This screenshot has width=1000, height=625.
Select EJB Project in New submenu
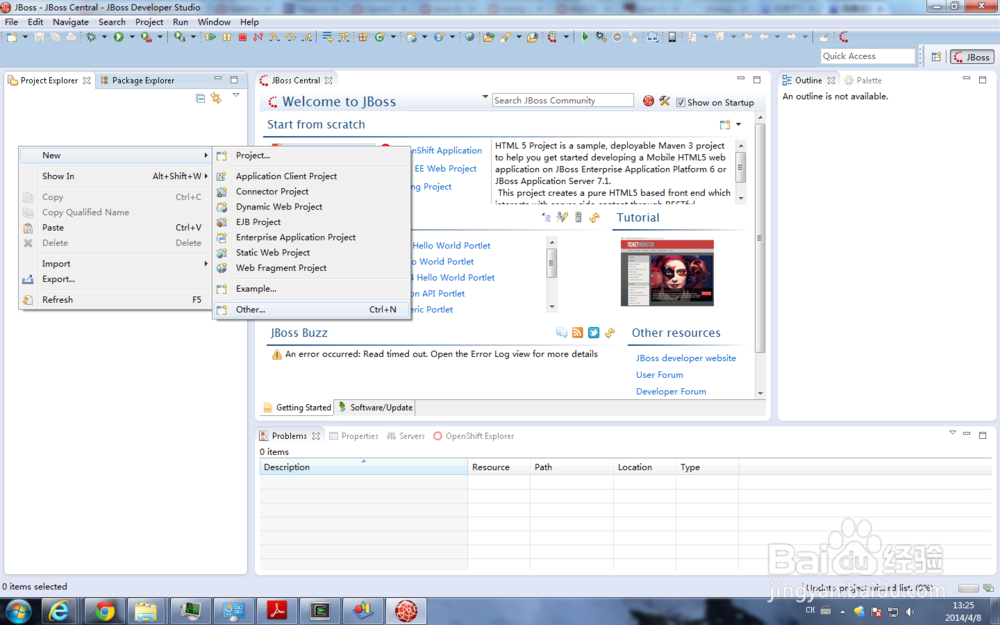click(311, 222)
